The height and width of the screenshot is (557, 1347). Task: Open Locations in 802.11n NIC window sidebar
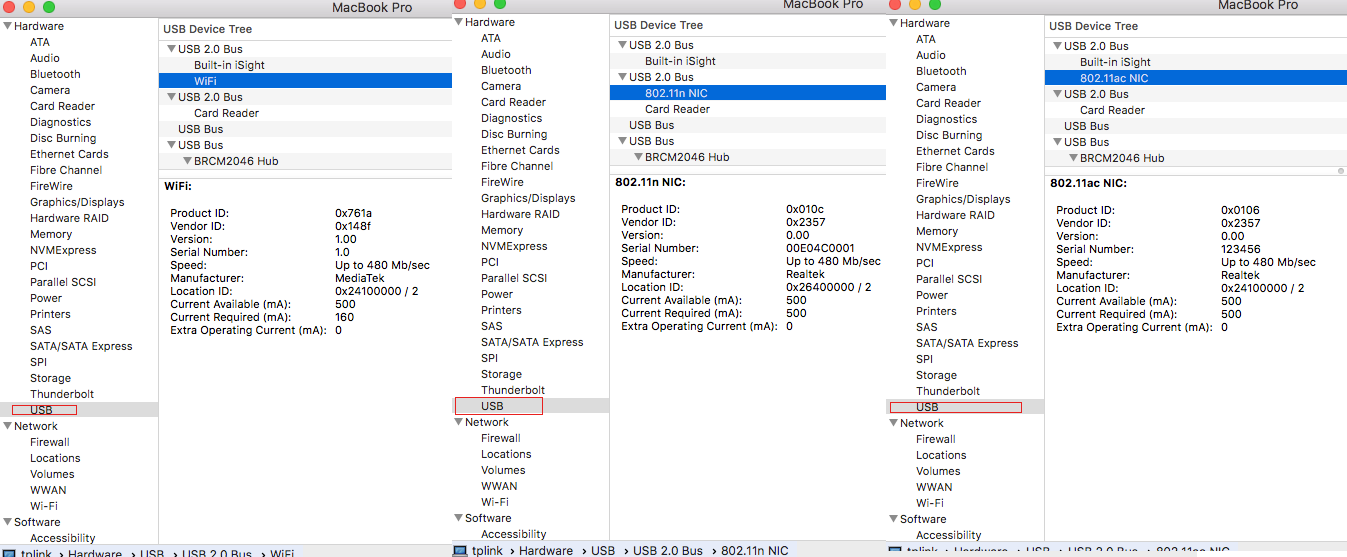(x=506, y=454)
